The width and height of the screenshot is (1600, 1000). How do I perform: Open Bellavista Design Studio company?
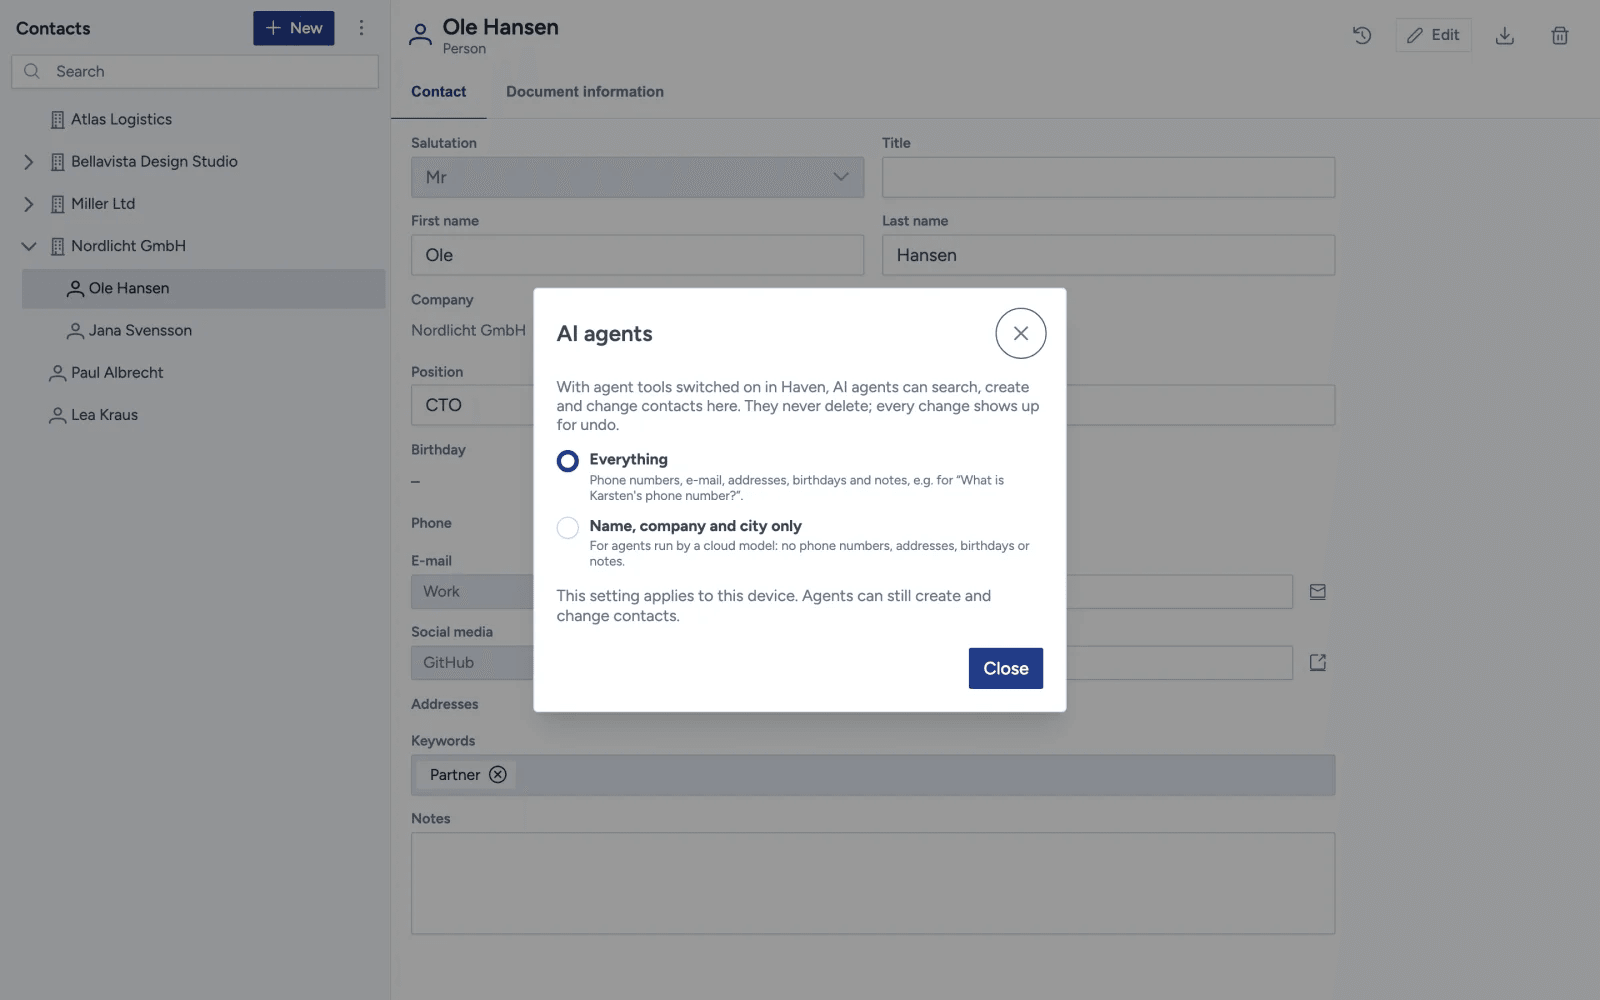coord(154,161)
